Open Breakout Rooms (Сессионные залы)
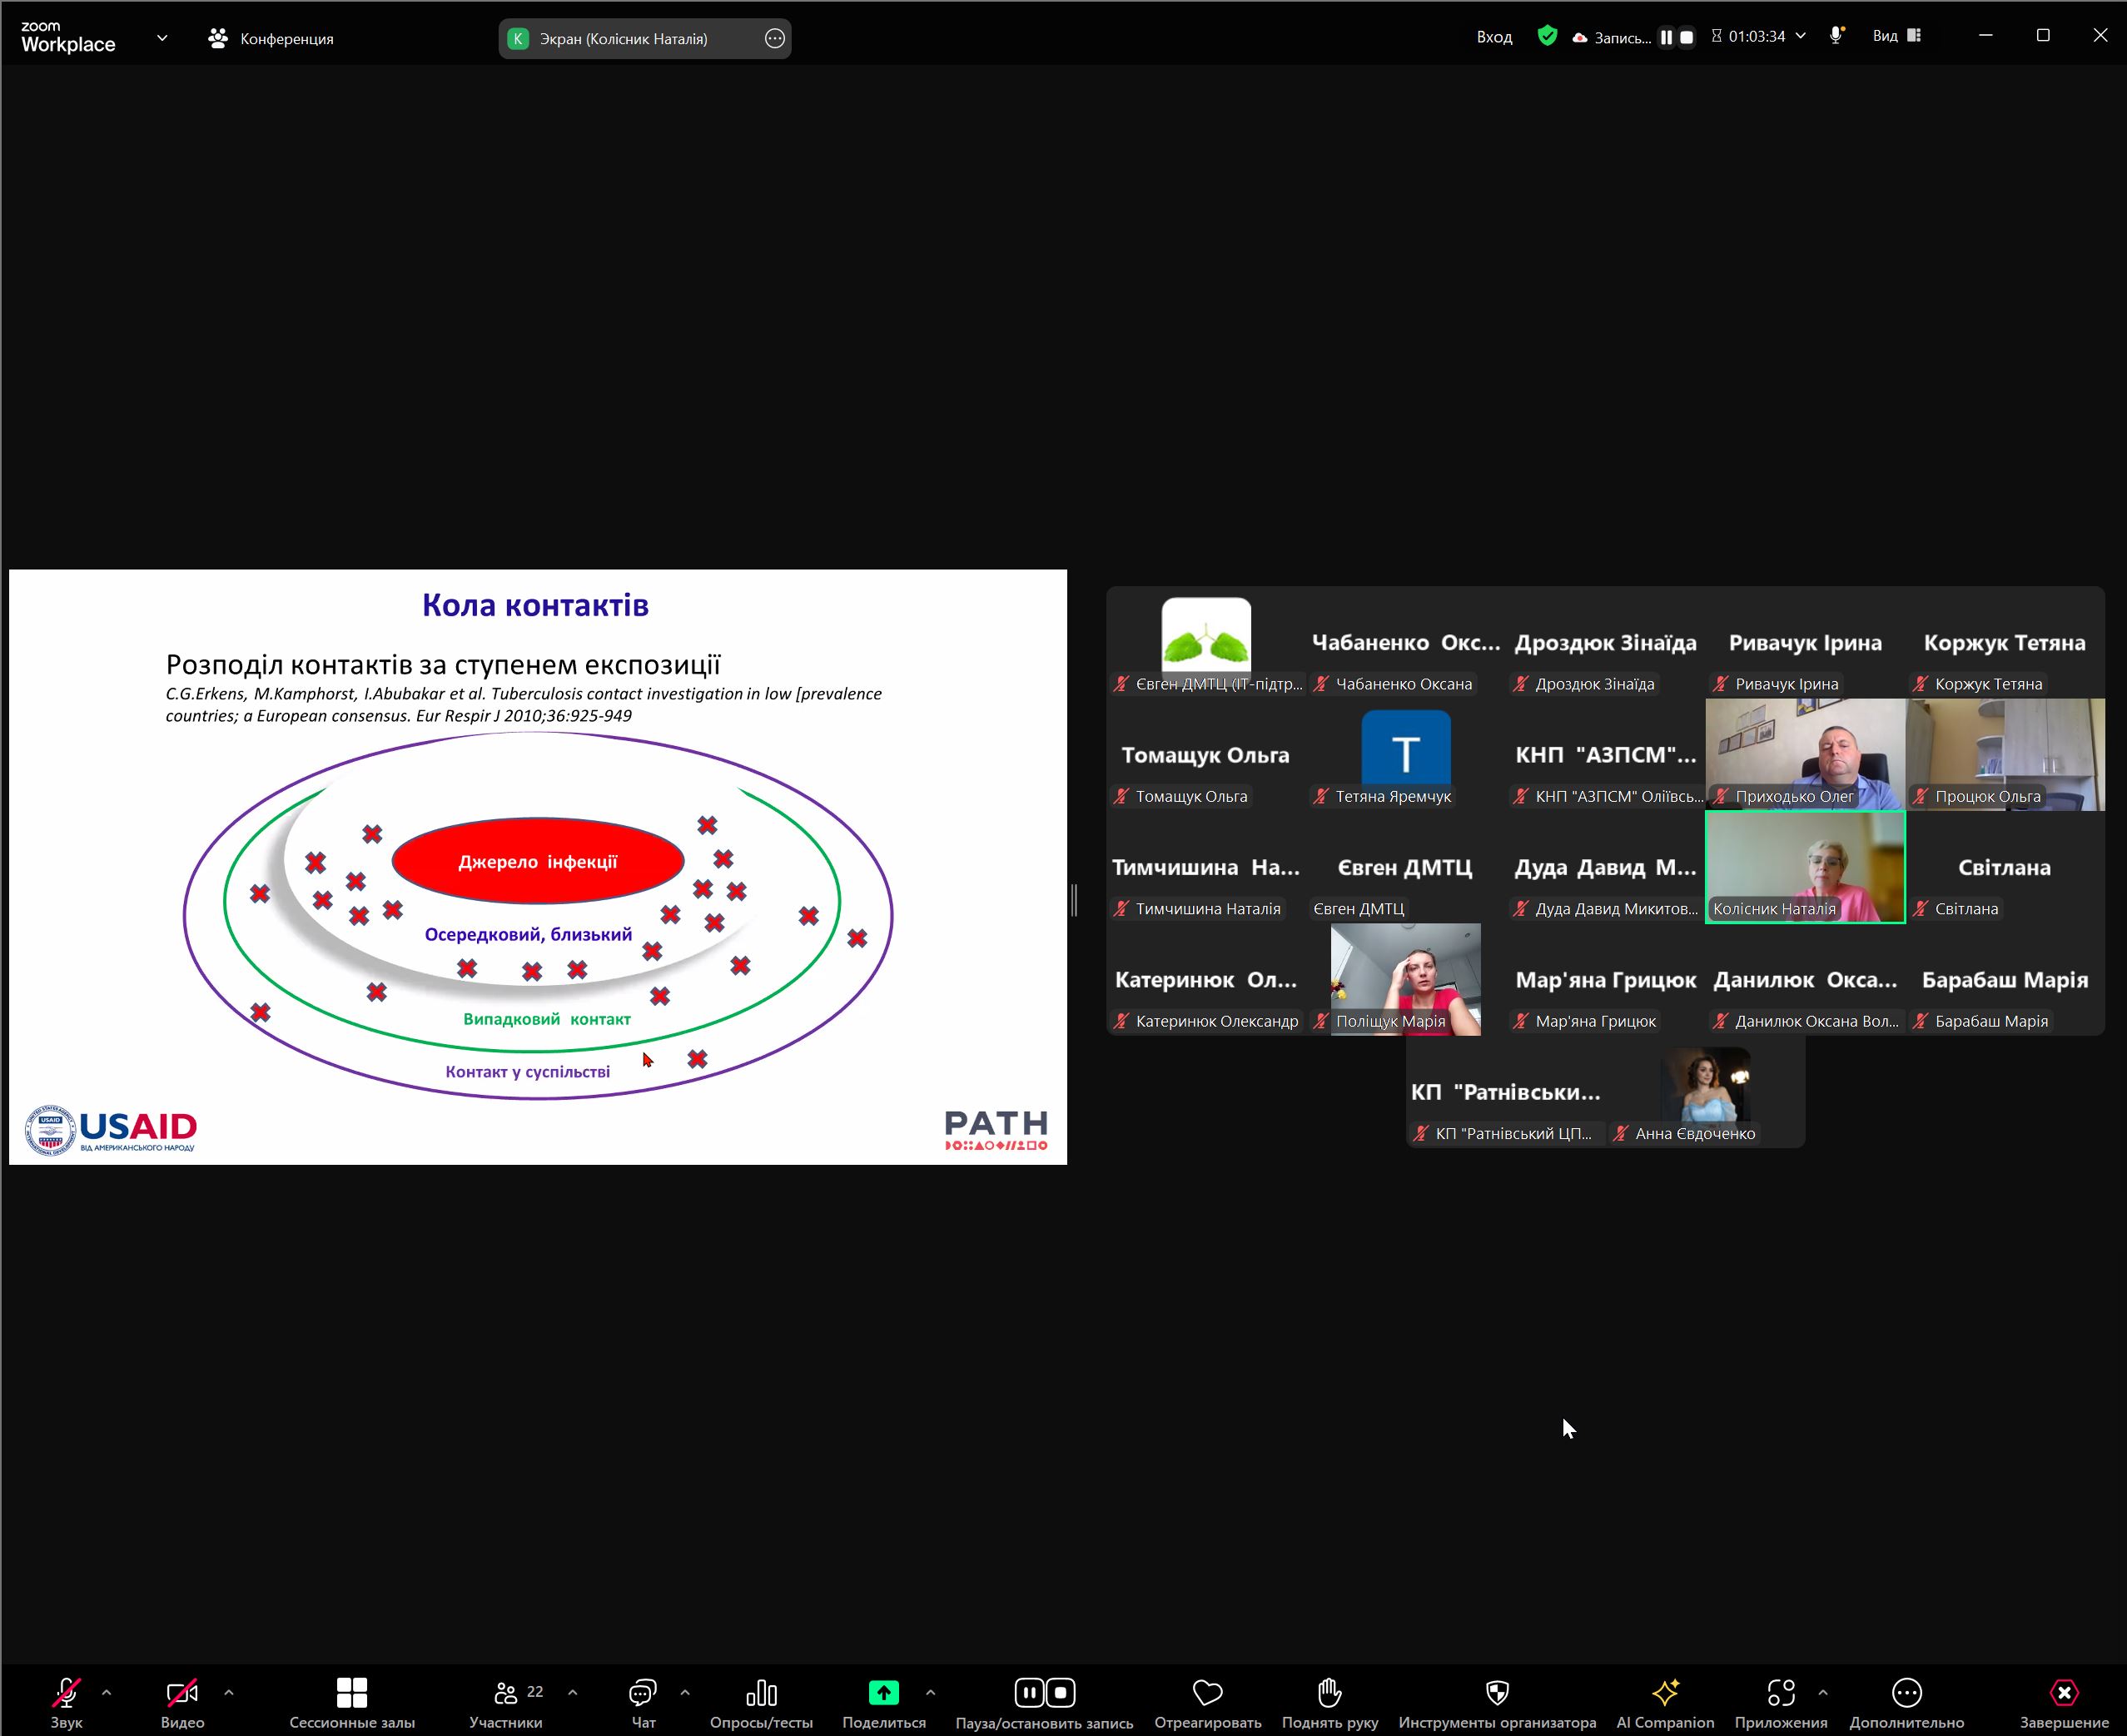This screenshot has height=1736, width=2127. [352, 1693]
